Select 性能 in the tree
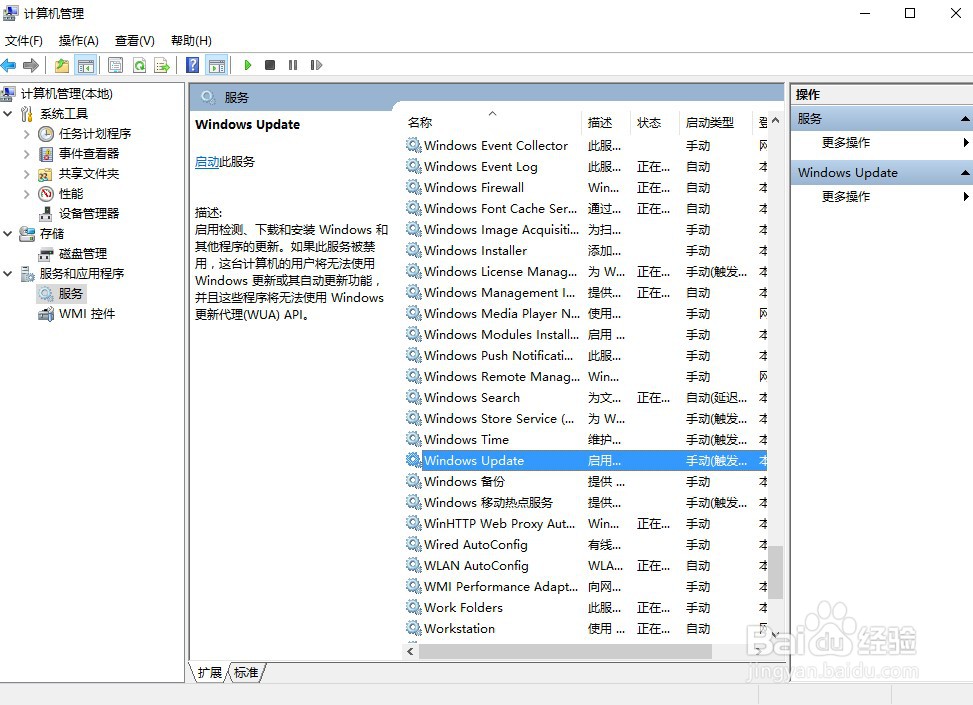The image size is (973, 705). pyautogui.click(x=71, y=194)
